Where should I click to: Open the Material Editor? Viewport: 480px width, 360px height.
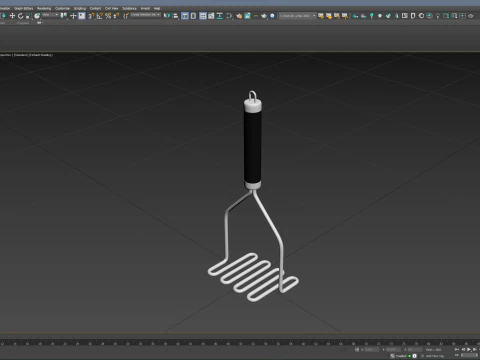(x=229, y=16)
